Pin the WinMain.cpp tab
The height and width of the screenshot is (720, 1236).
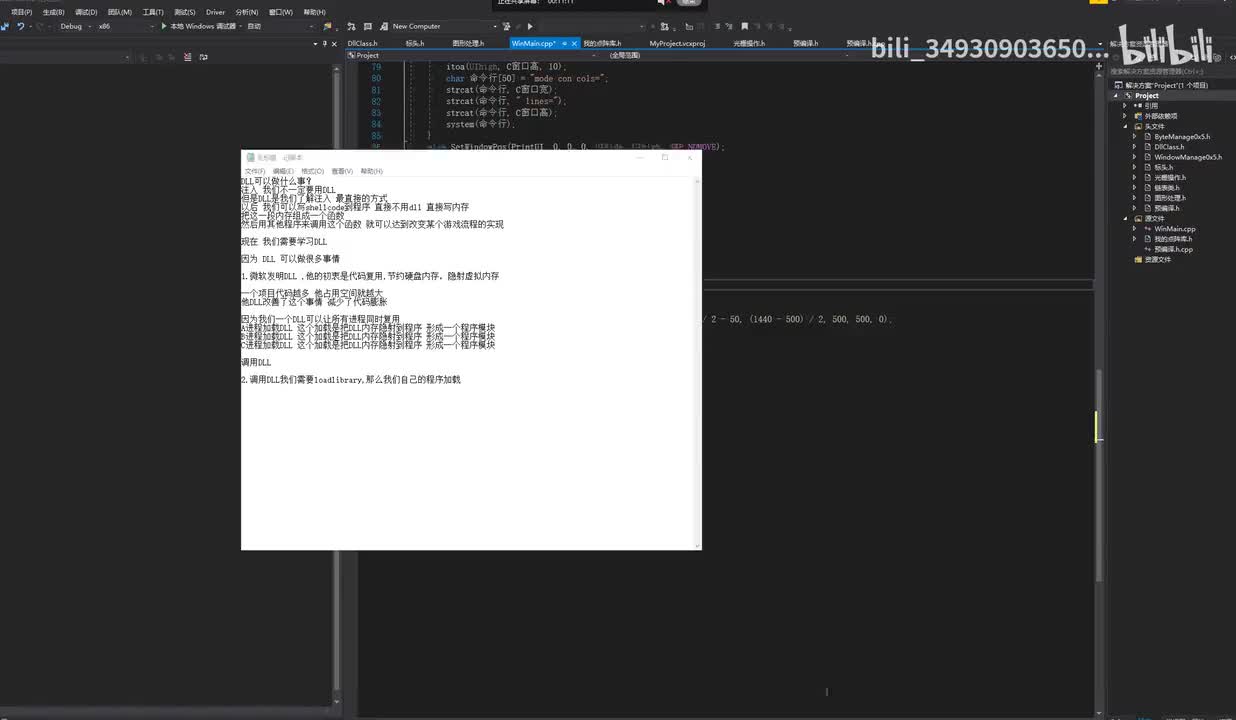pyautogui.click(x=565, y=44)
